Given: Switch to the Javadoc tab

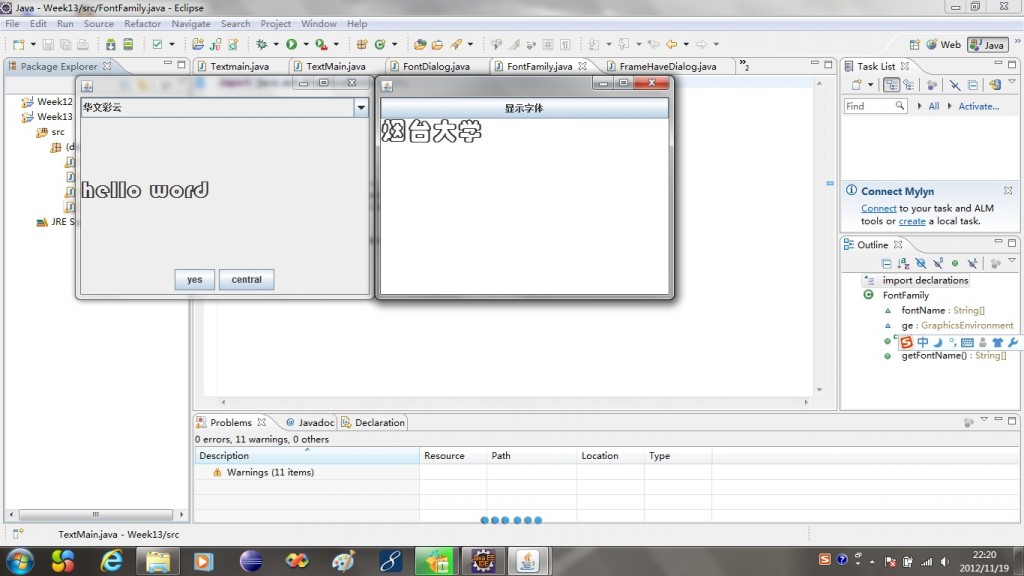Looking at the screenshot, I should point(310,423).
